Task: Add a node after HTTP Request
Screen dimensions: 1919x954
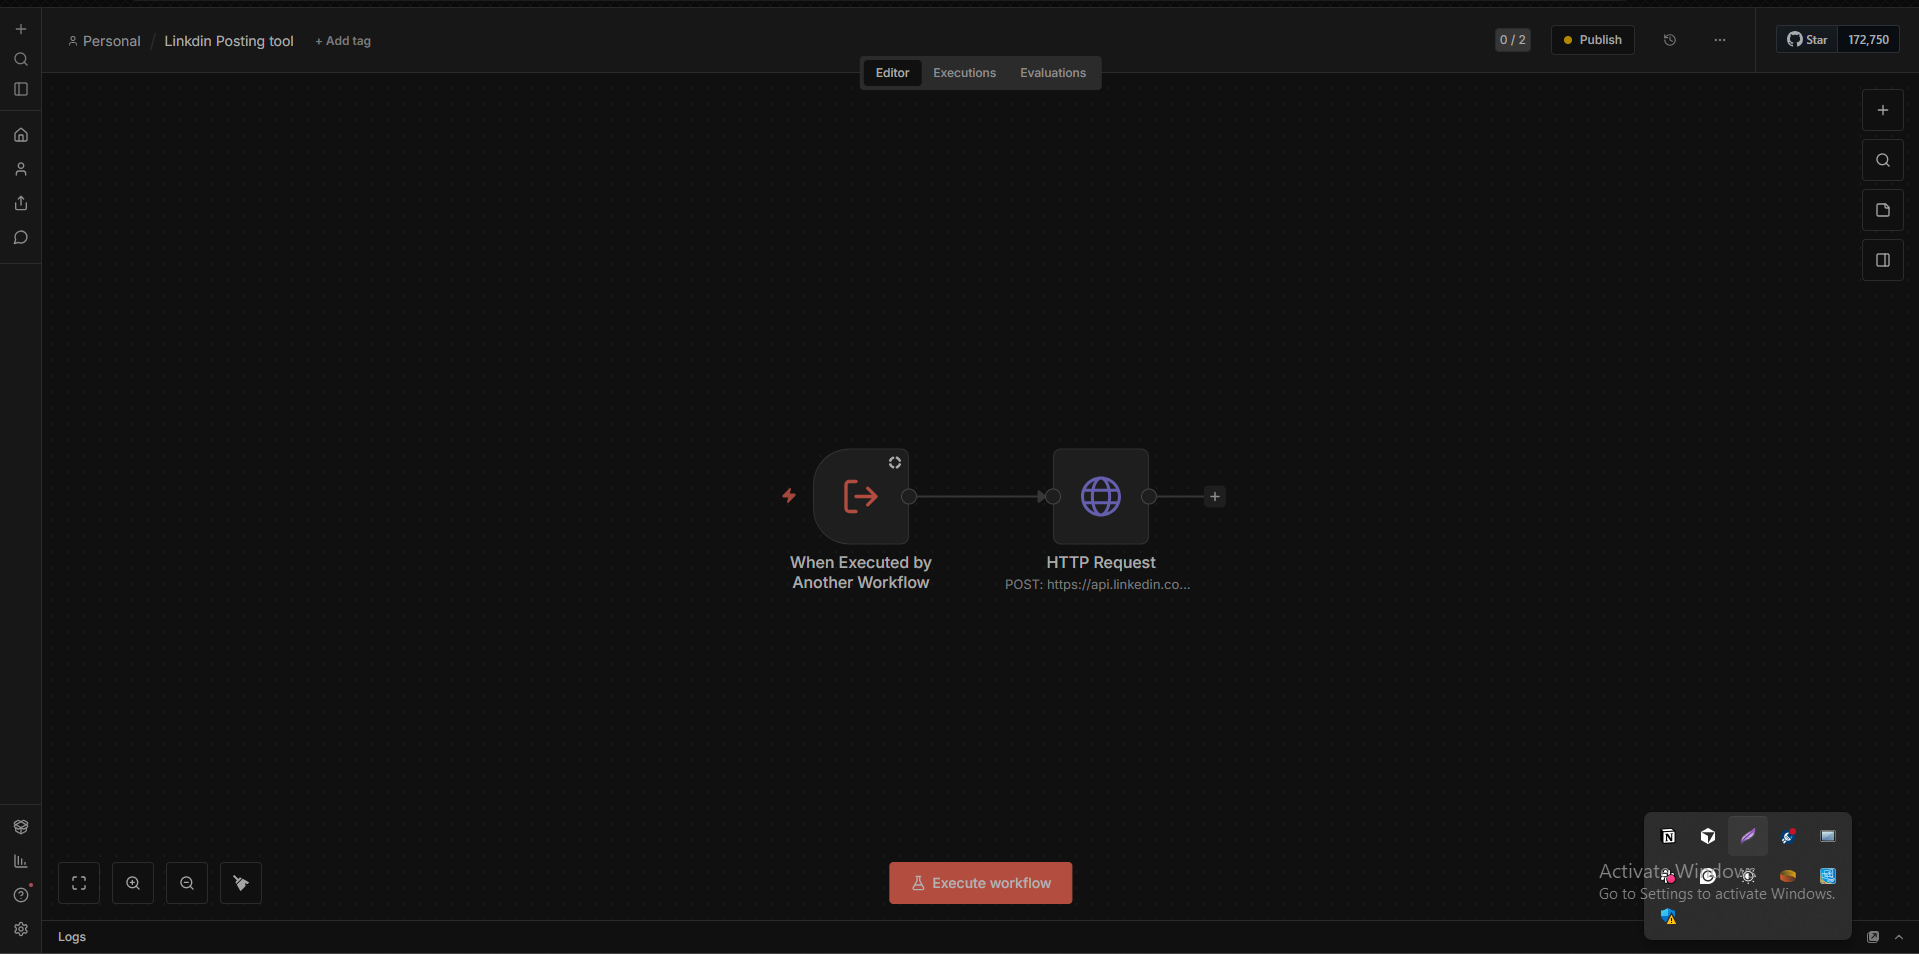Action: coord(1215,496)
